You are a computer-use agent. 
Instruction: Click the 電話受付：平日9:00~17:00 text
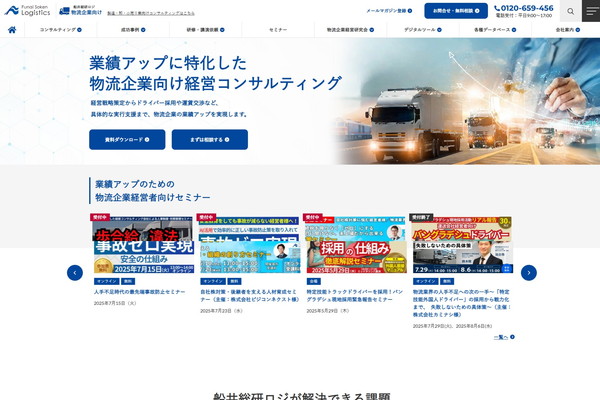point(524,16)
